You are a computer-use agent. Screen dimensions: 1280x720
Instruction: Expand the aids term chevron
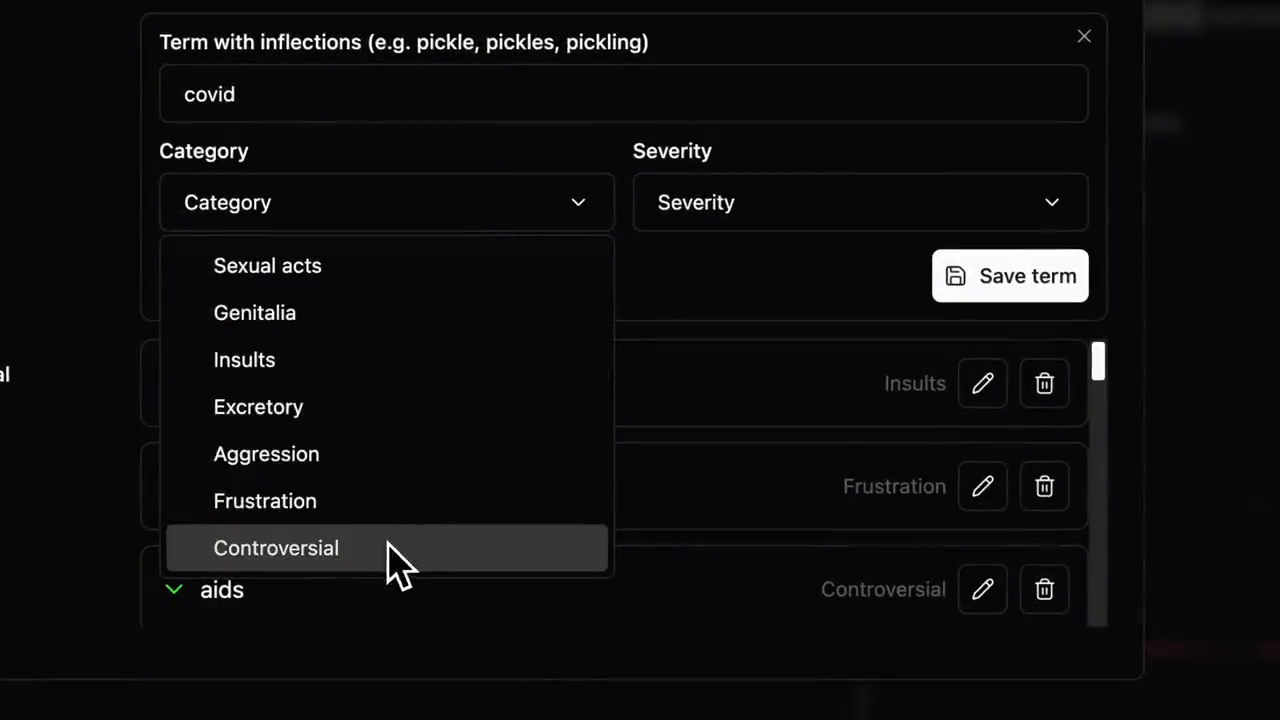(x=174, y=589)
